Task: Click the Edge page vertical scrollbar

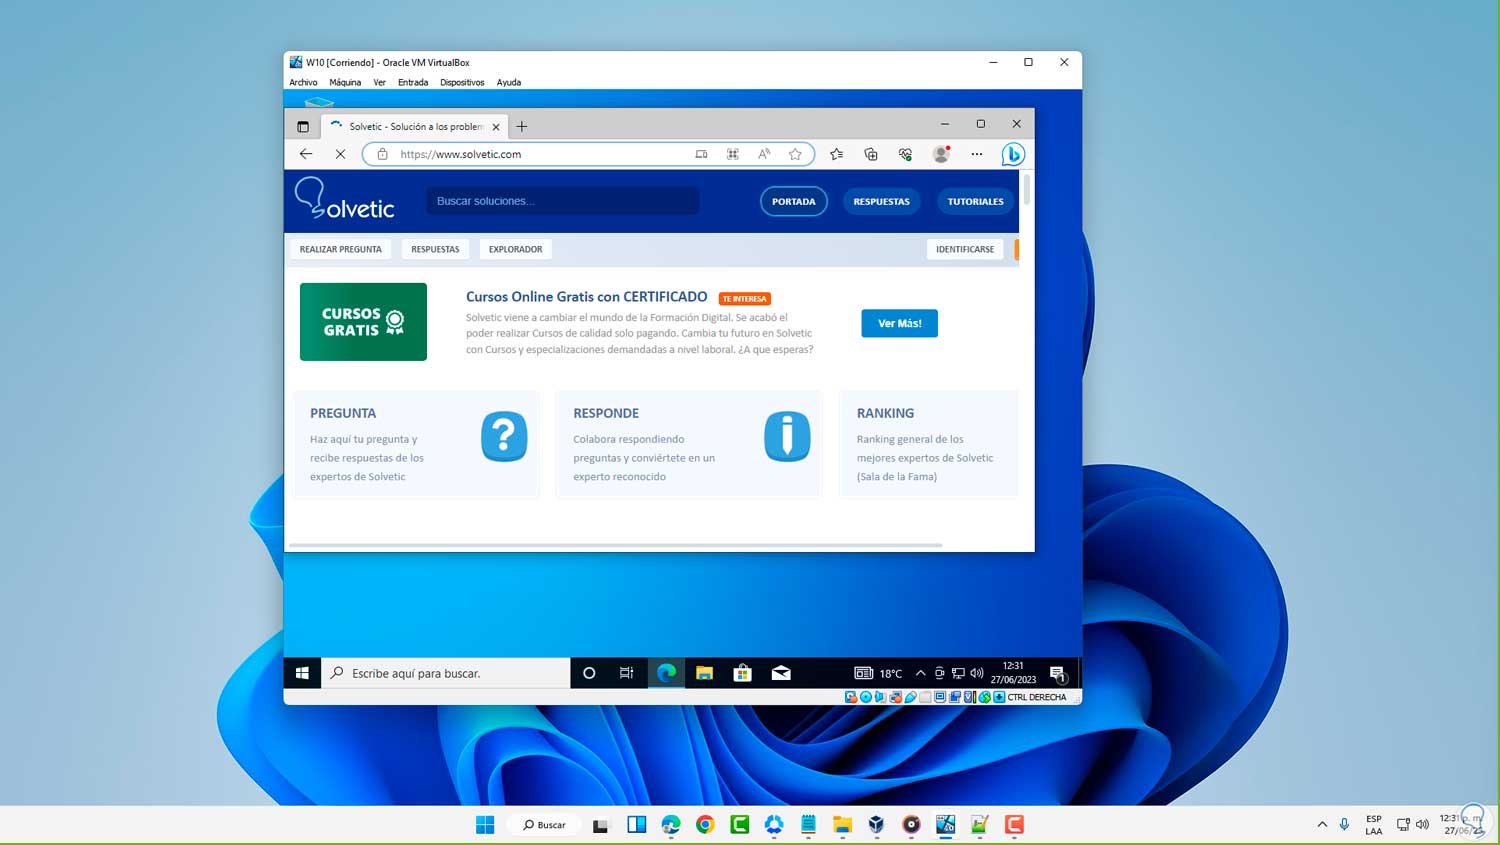Action: 1026,190
